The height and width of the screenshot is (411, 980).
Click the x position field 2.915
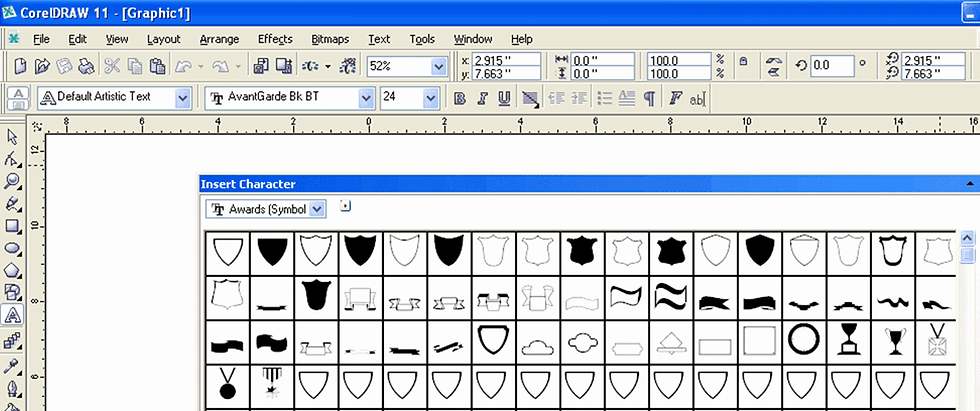[507, 61]
